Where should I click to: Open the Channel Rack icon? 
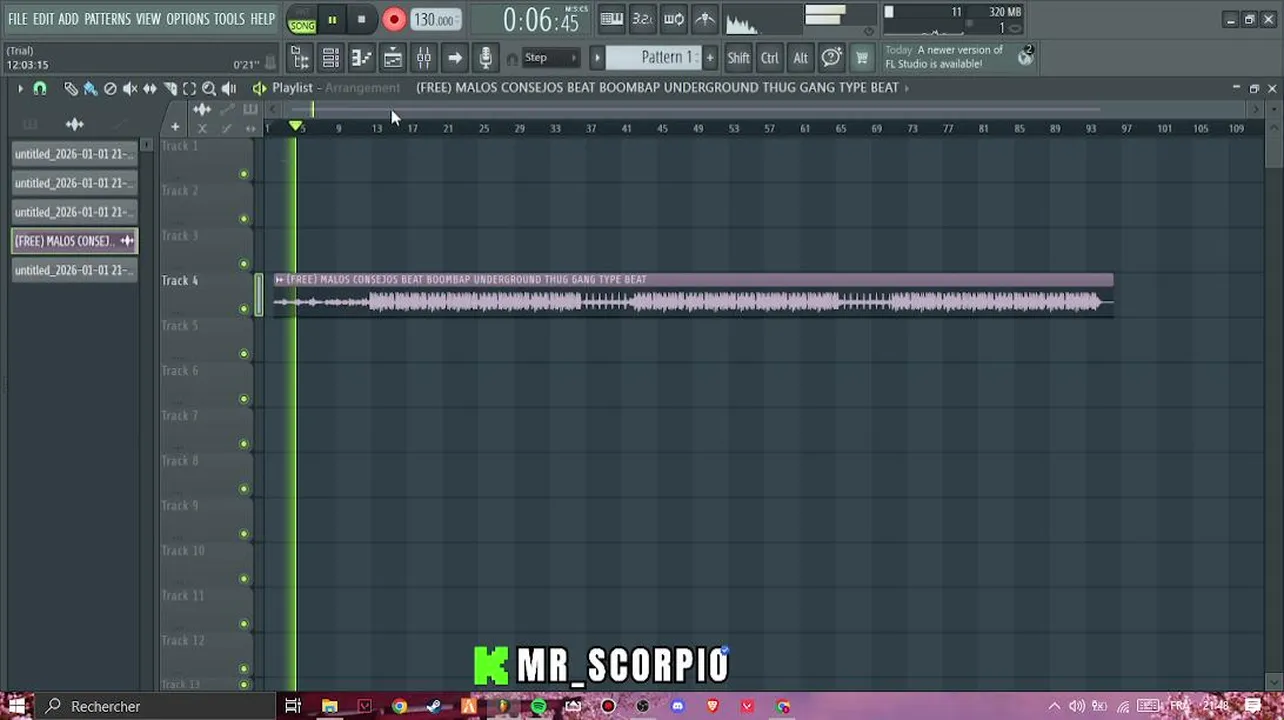click(330, 58)
